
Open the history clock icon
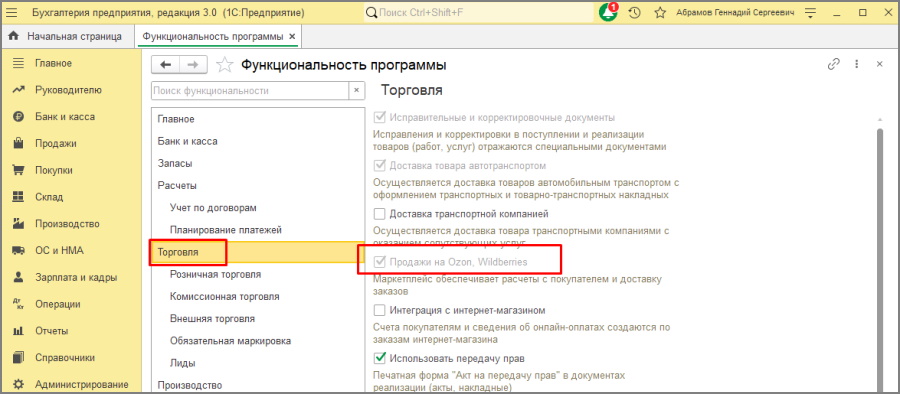634,12
